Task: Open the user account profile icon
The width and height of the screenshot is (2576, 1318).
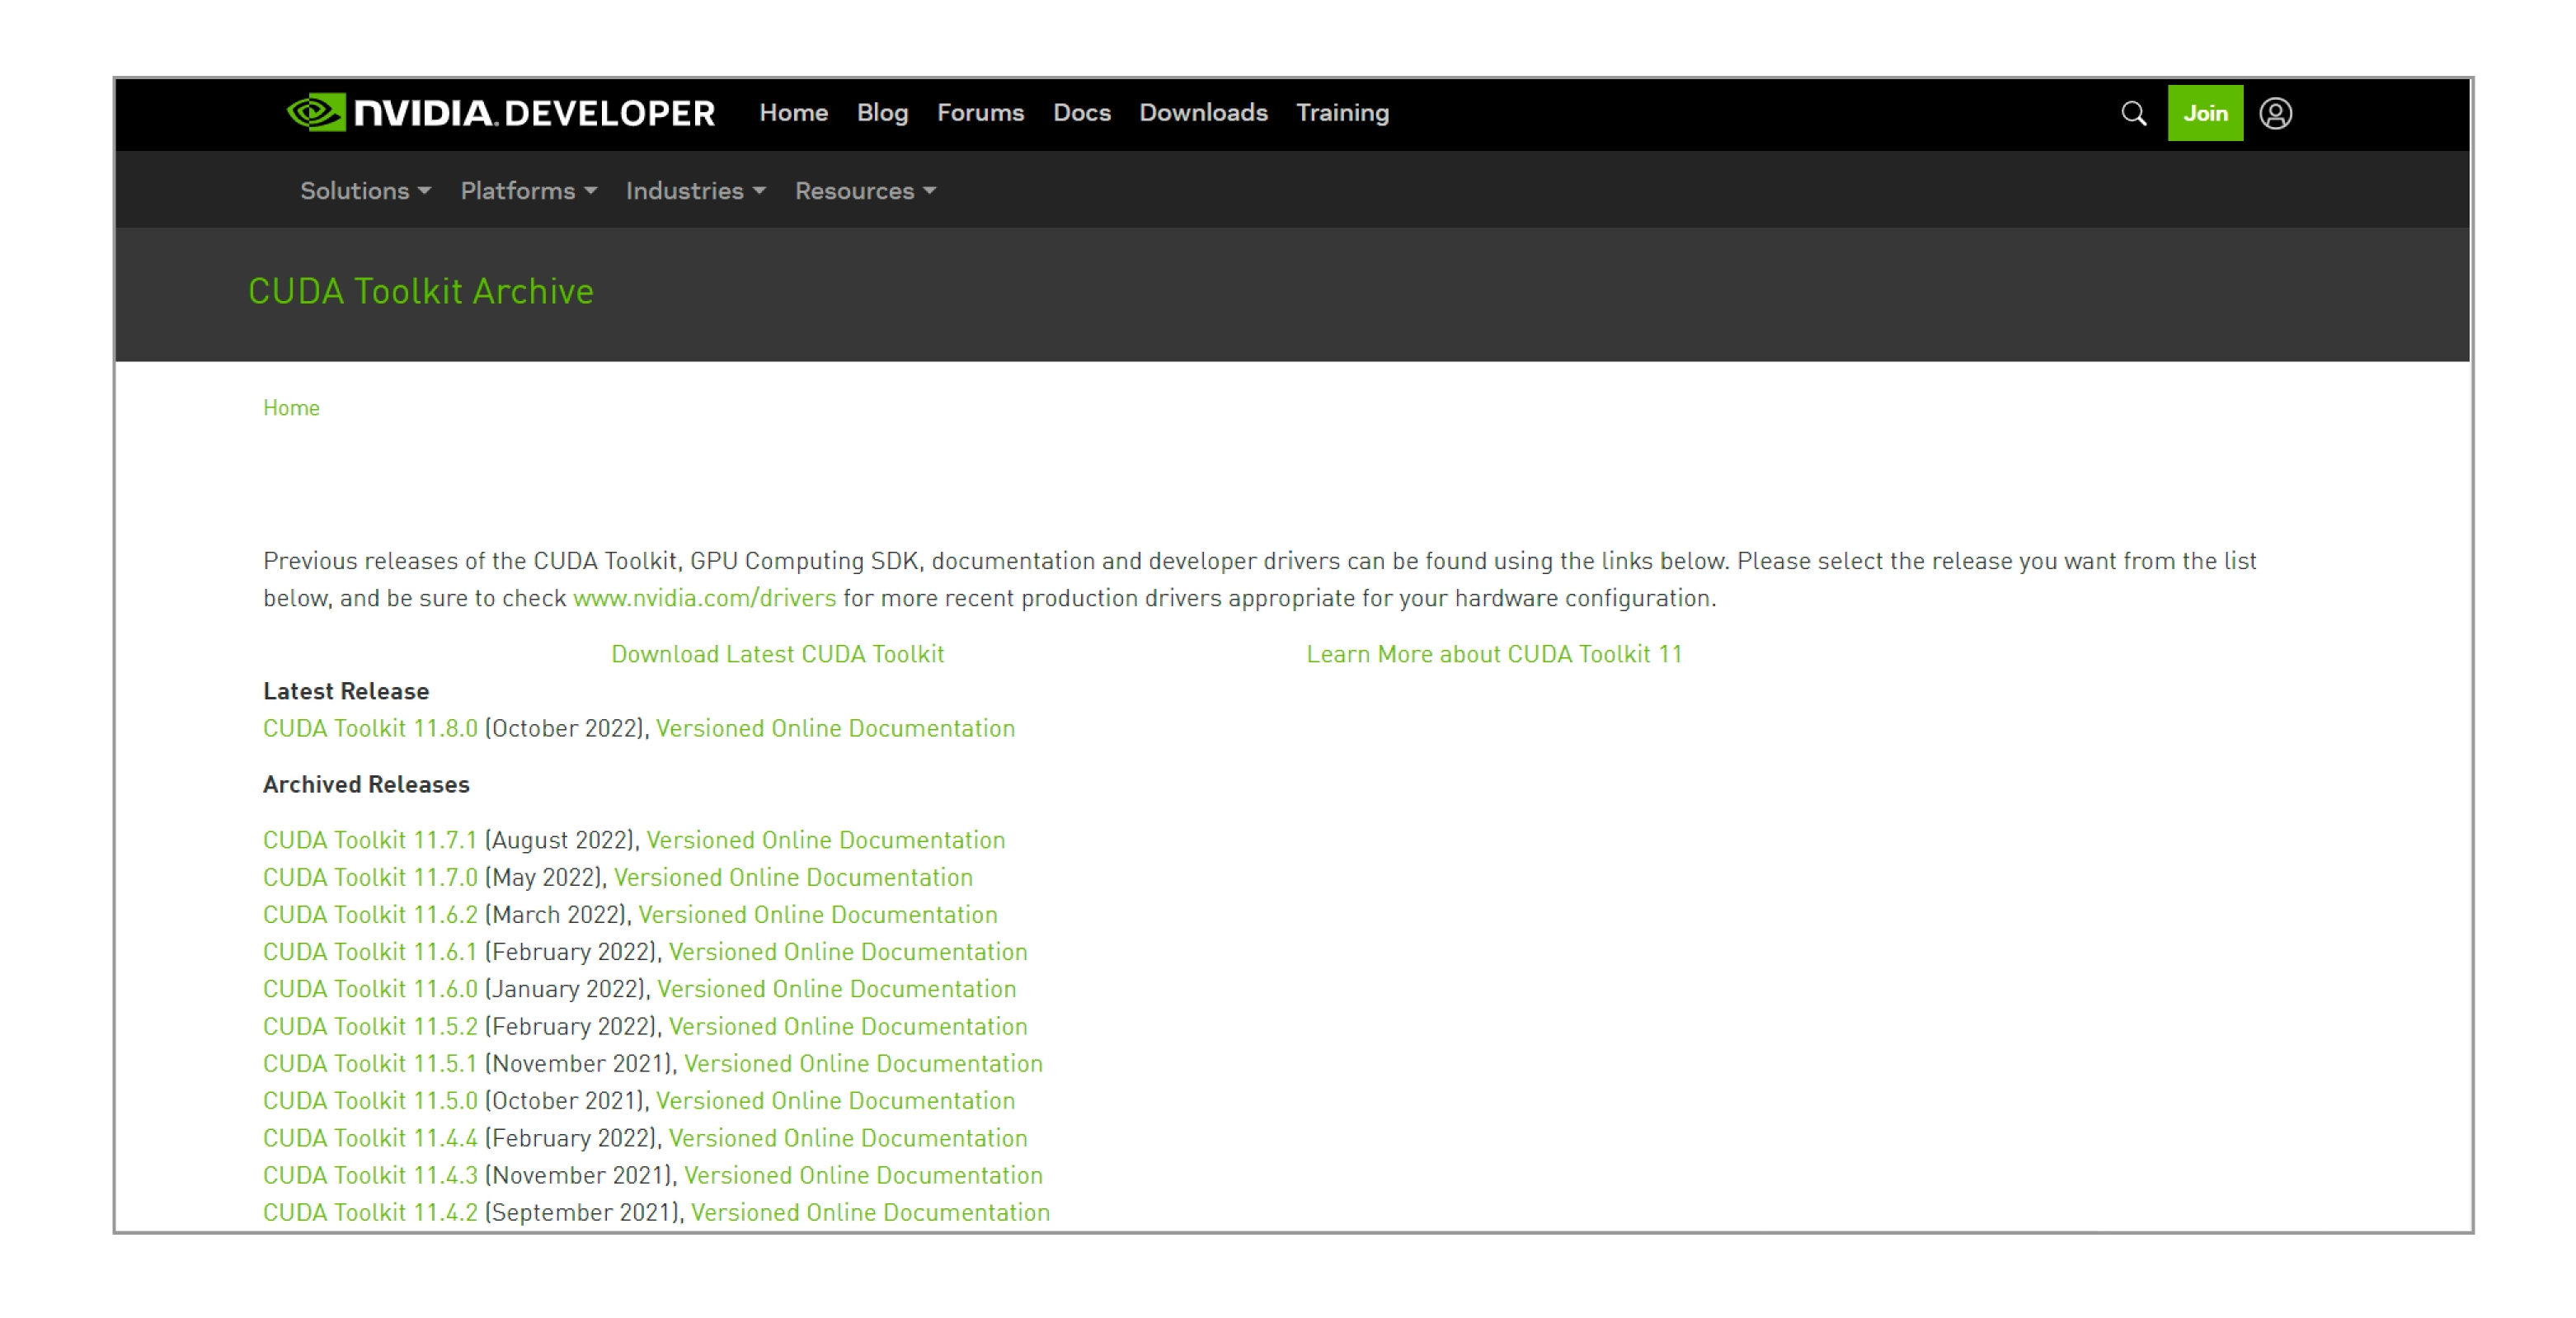Action: 2275,114
